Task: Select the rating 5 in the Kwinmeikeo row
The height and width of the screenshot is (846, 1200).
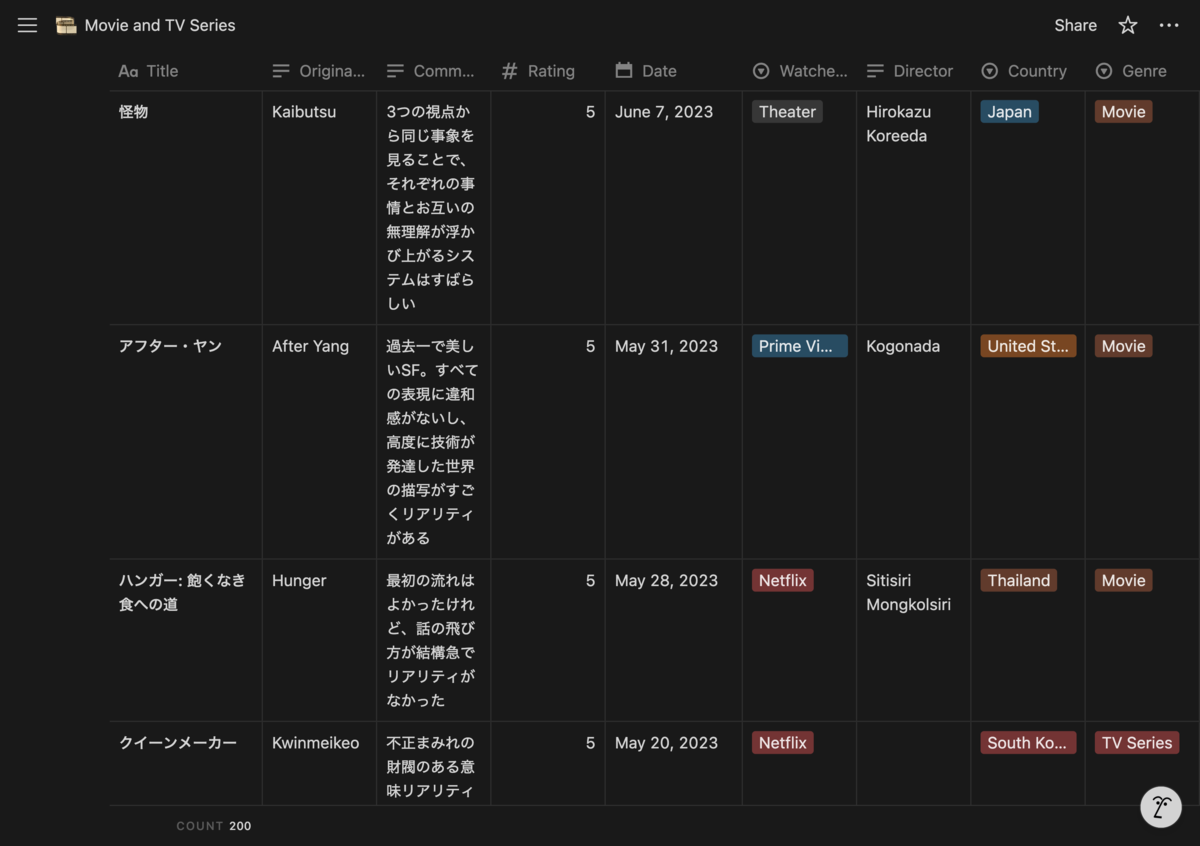Action: (547, 763)
